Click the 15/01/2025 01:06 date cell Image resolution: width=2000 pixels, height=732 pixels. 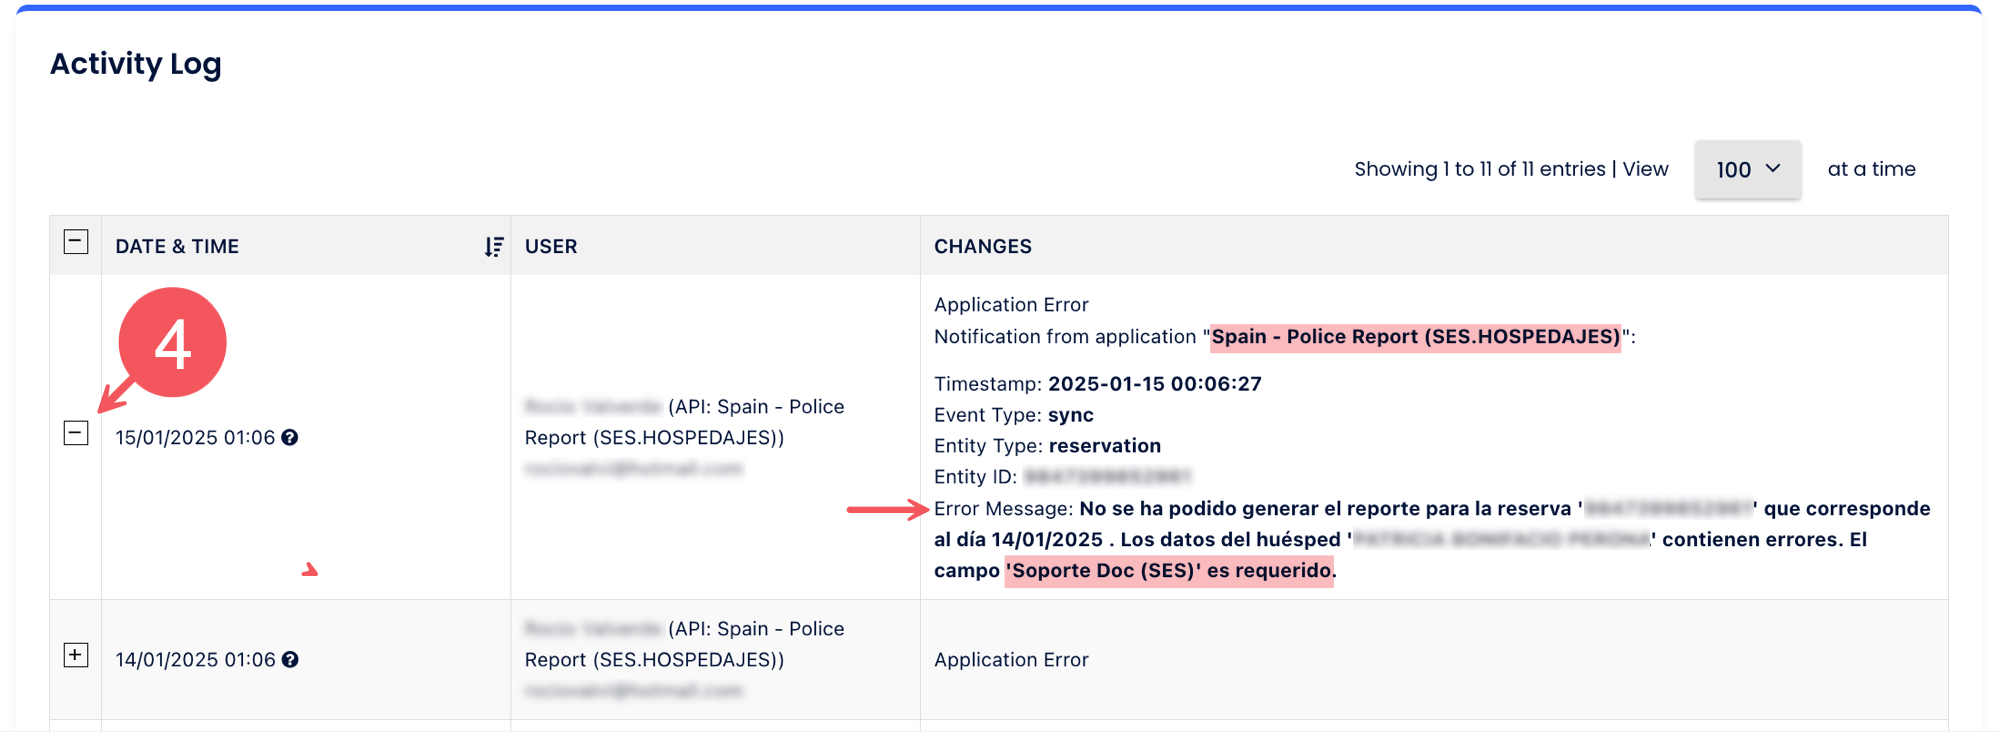click(x=195, y=438)
